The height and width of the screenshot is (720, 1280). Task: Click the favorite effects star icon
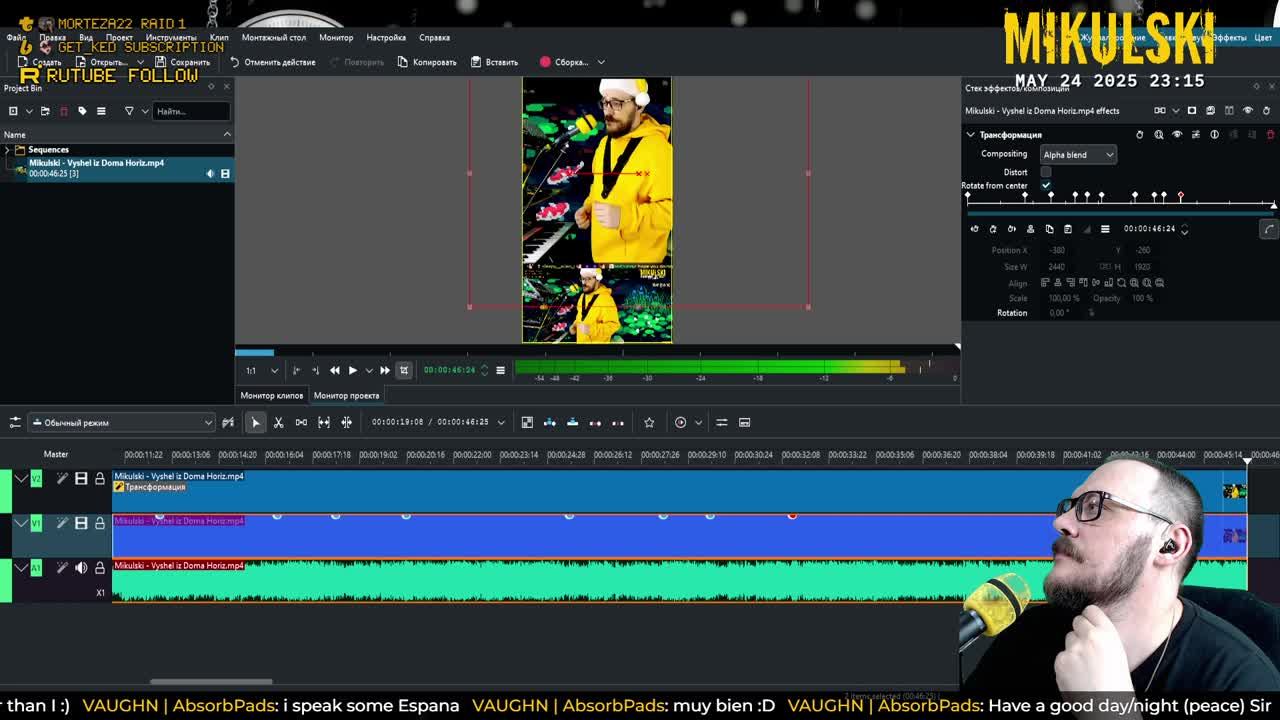[649, 422]
